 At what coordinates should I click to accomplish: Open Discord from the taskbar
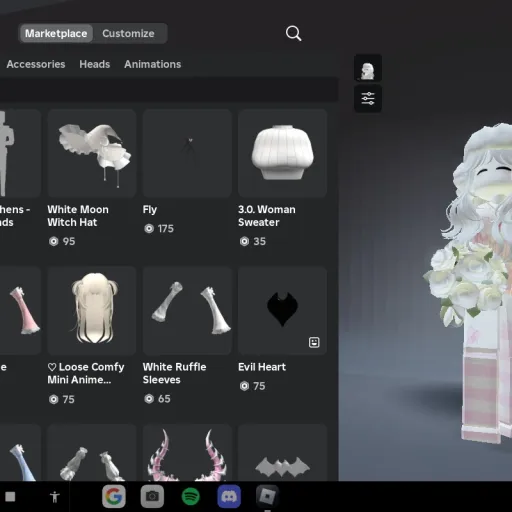pyautogui.click(x=229, y=497)
